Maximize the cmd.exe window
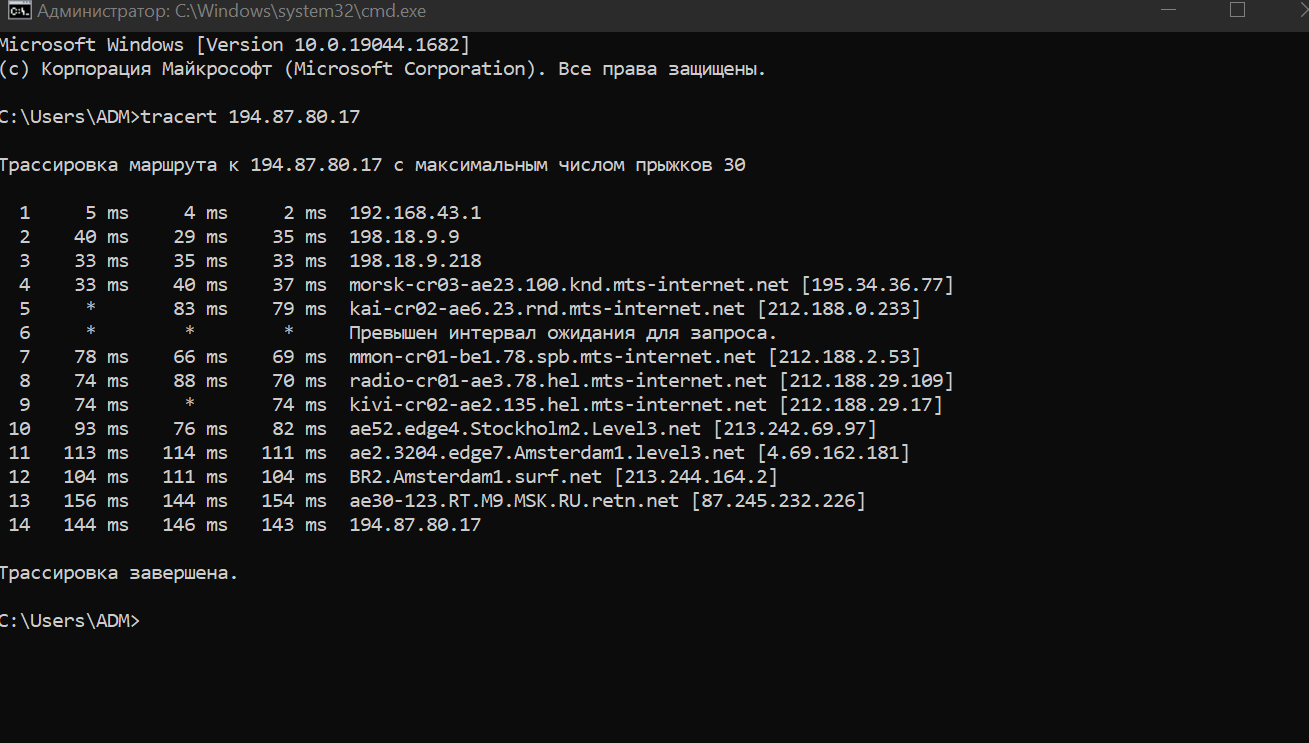 [x=1237, y=11]
